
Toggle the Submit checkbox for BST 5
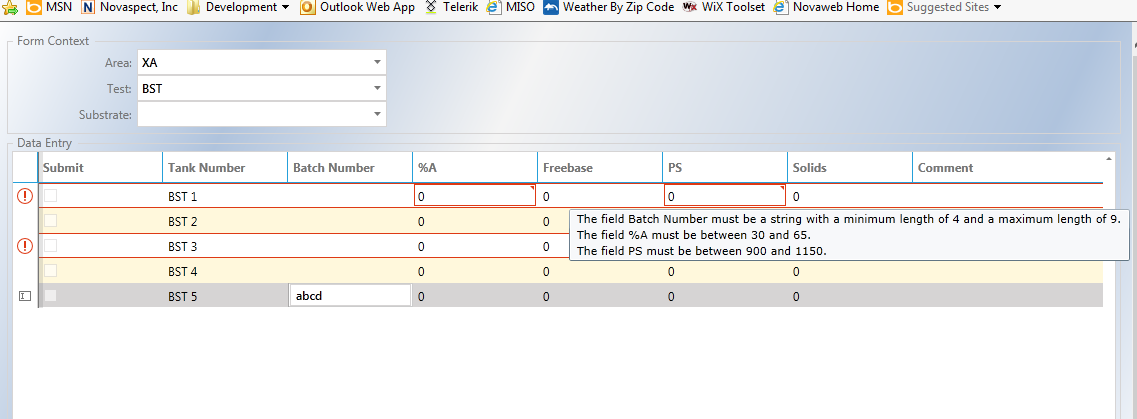(50, 296)
